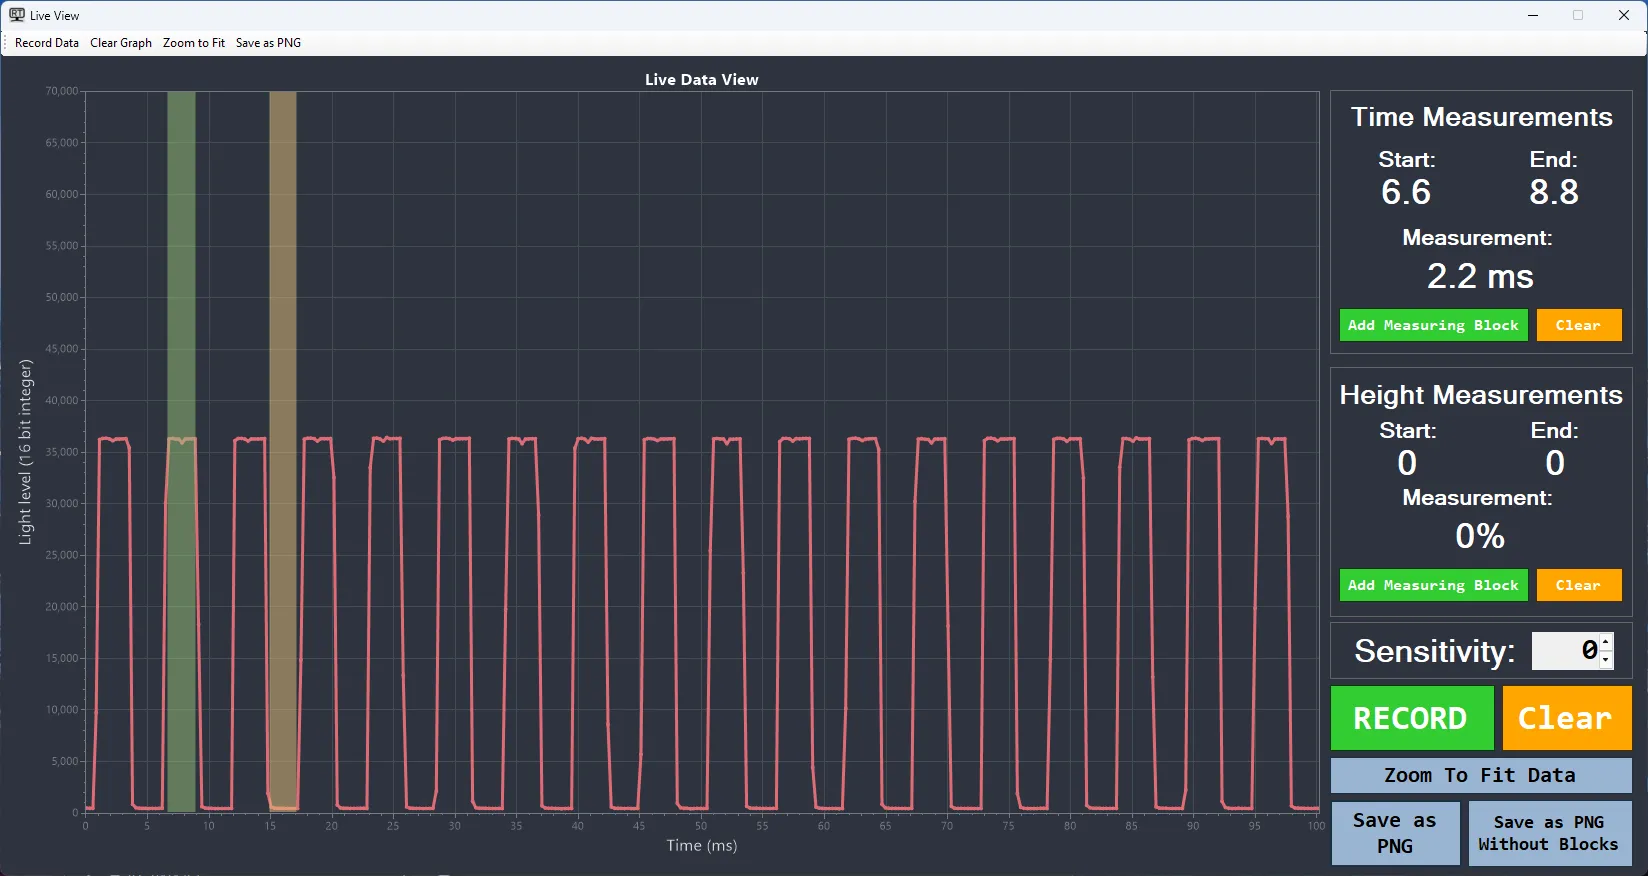Click the blue Save as PNG button
Image resolution: width=1648 pixels, height=876 pixels.
(1395, 833)
